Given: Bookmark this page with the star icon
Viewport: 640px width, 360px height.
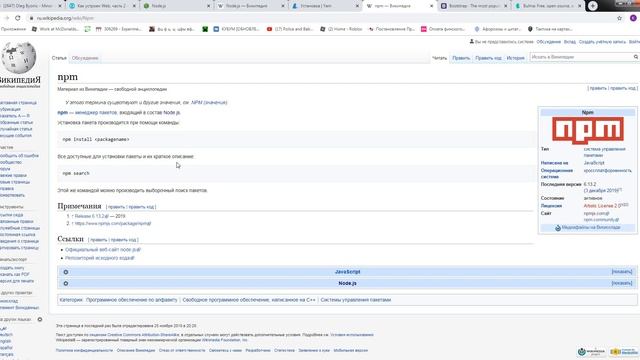Looking at the screenshot, I should 619,18.
